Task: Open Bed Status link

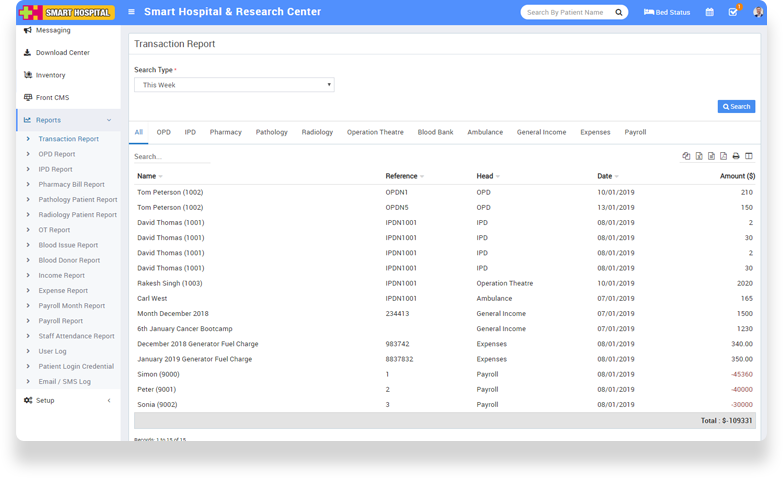Action: click(x=667, y=12)
